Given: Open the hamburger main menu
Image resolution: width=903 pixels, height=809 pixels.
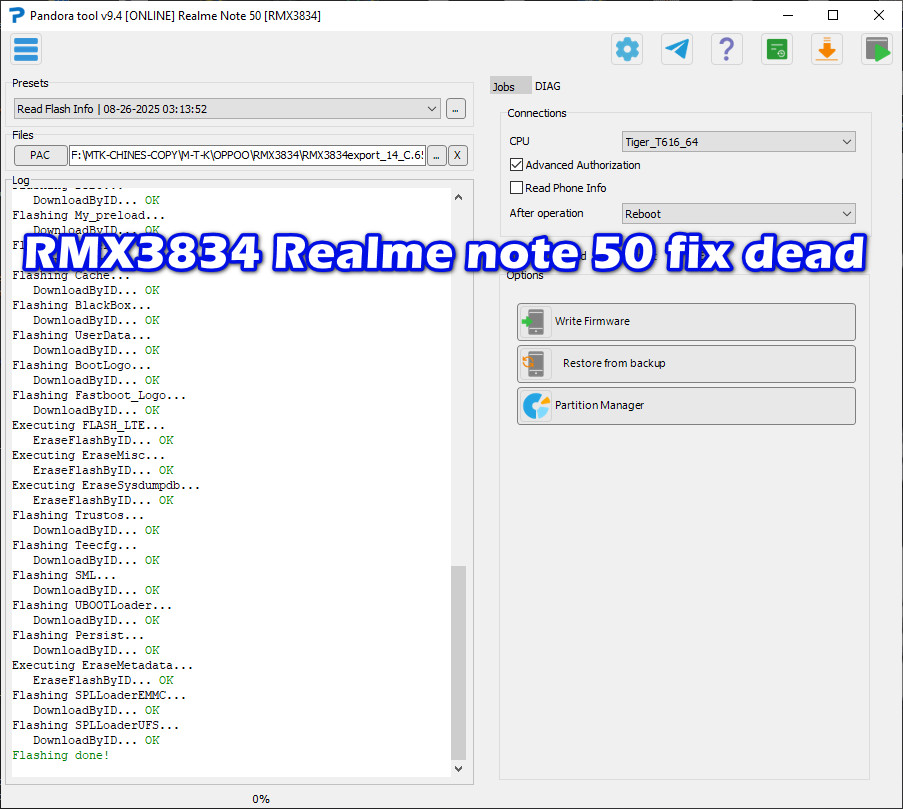Looking at the screenshot, I should (26, 49).
